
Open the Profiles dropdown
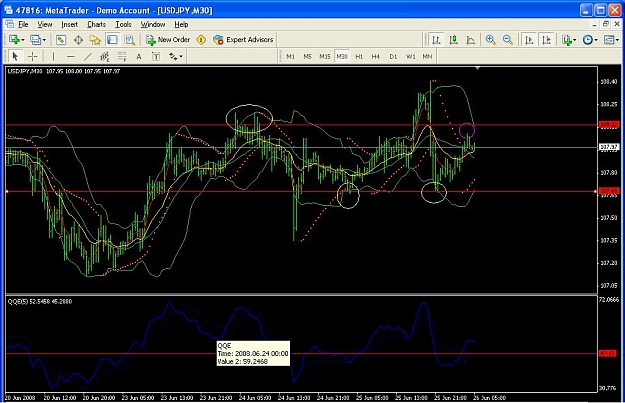(x=38, y=40)
